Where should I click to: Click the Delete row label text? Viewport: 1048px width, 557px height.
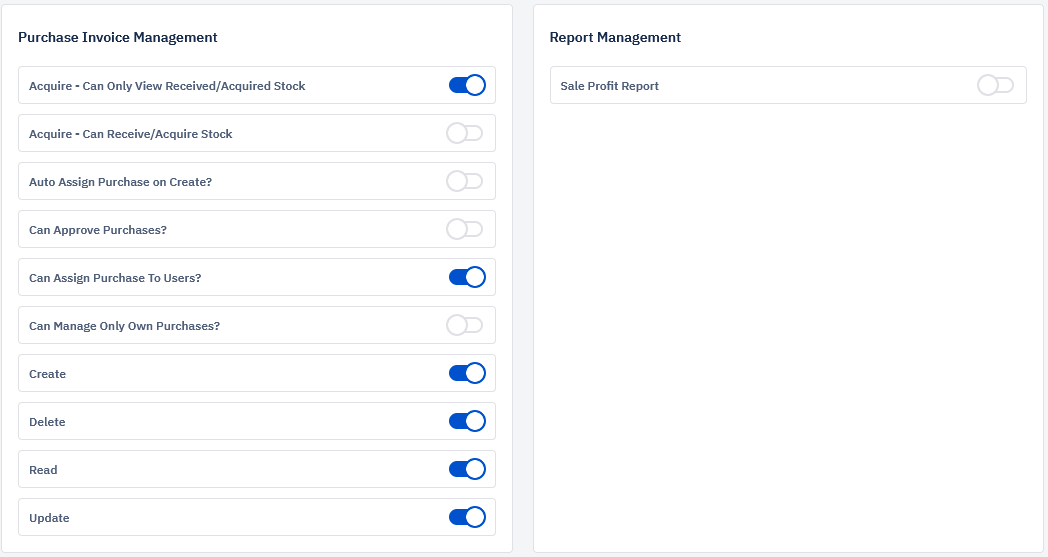tap(47, 422)
